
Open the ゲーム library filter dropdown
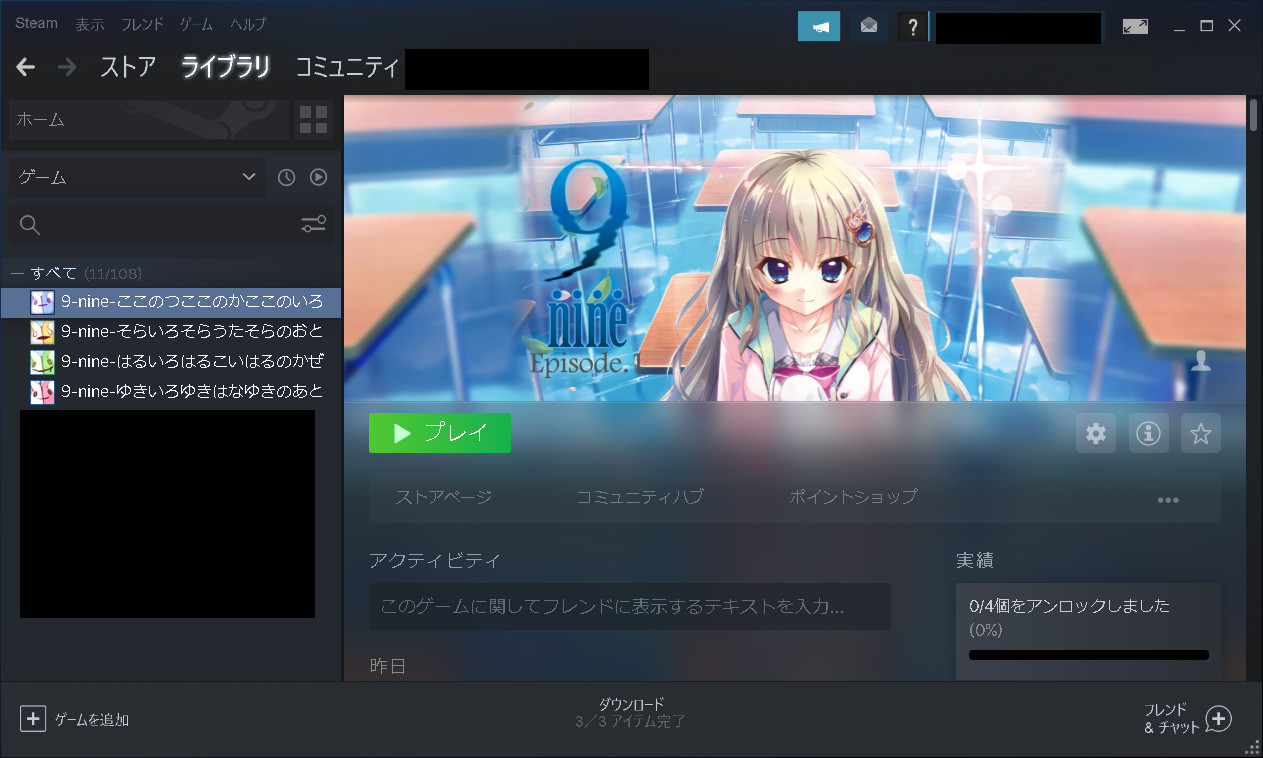(137, 177)
